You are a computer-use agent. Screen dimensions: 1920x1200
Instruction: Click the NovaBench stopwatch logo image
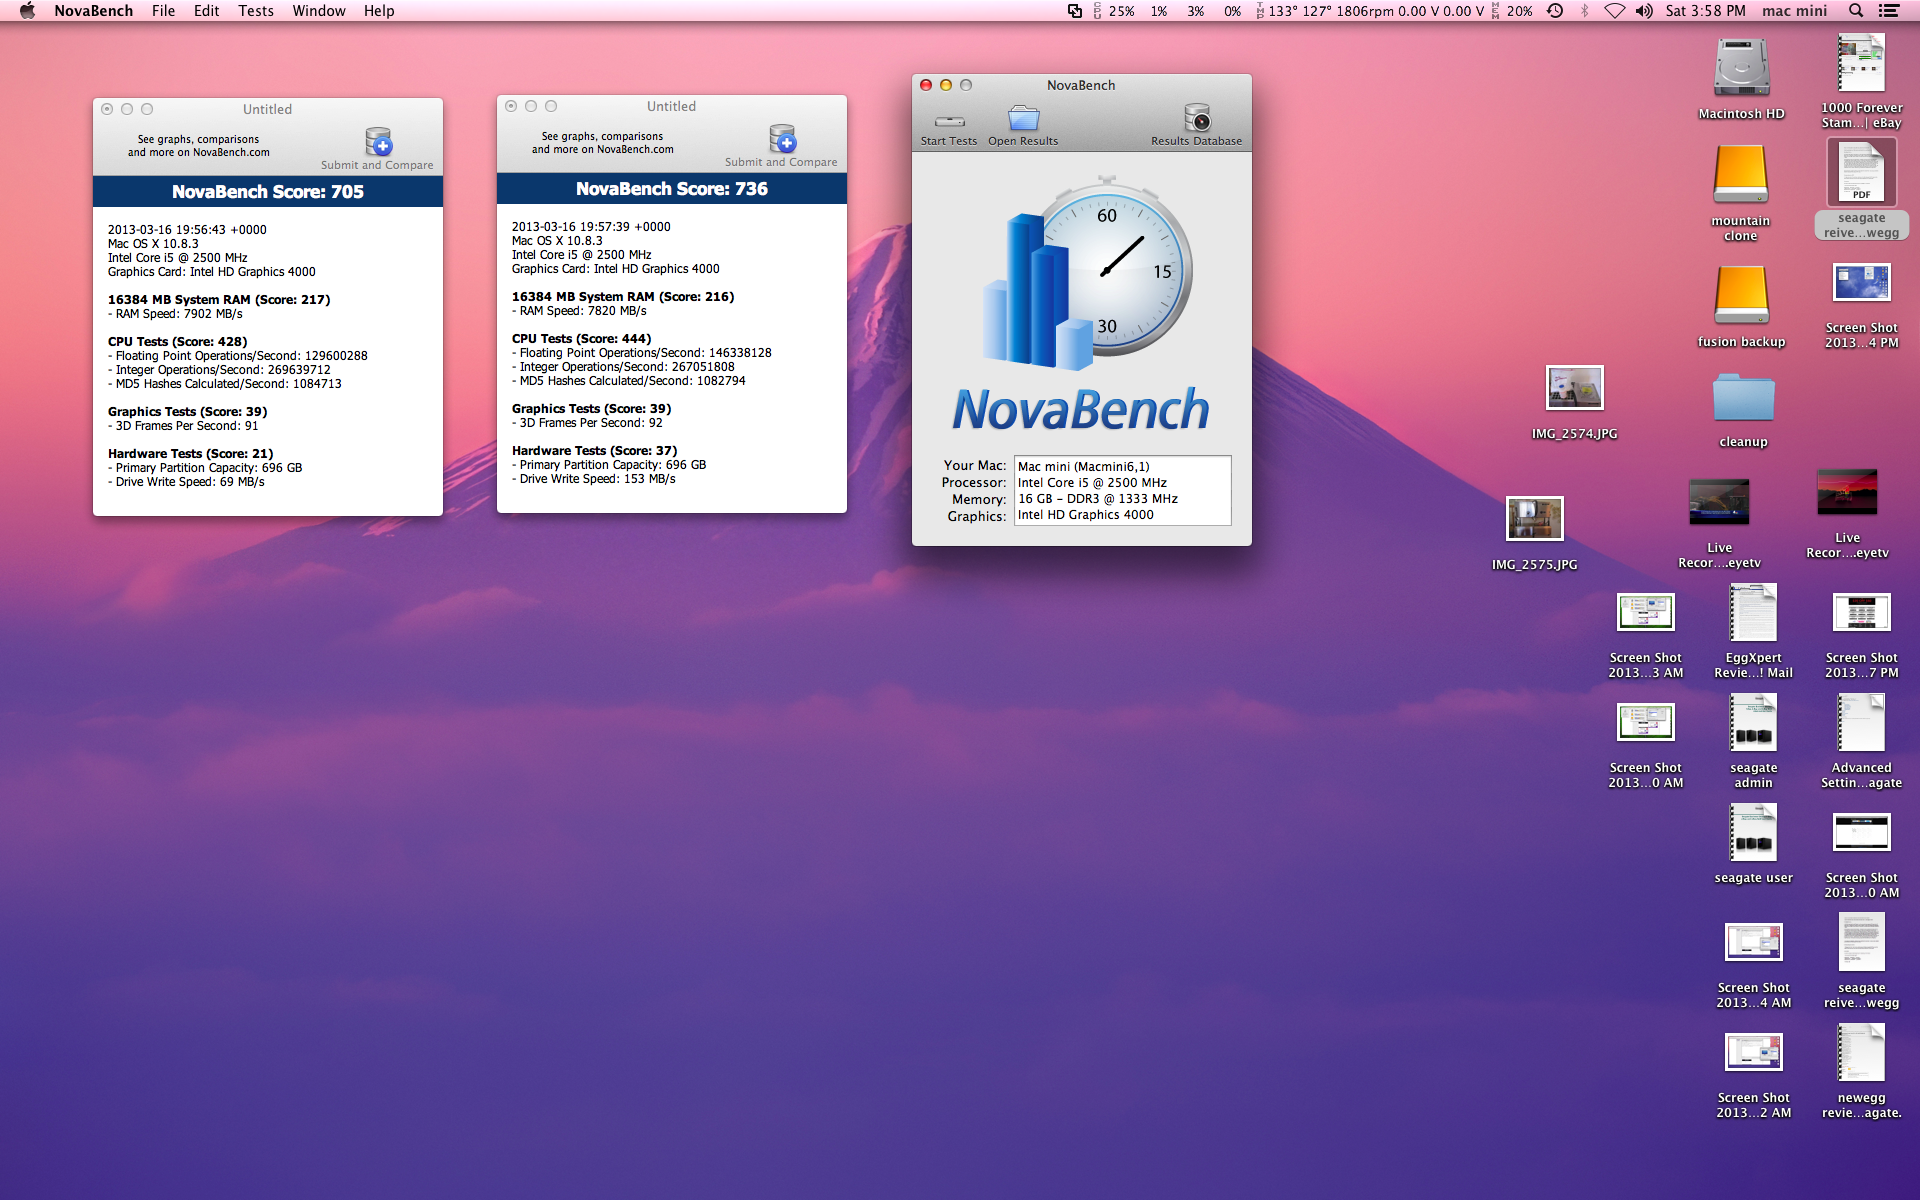pos(1087,274)
